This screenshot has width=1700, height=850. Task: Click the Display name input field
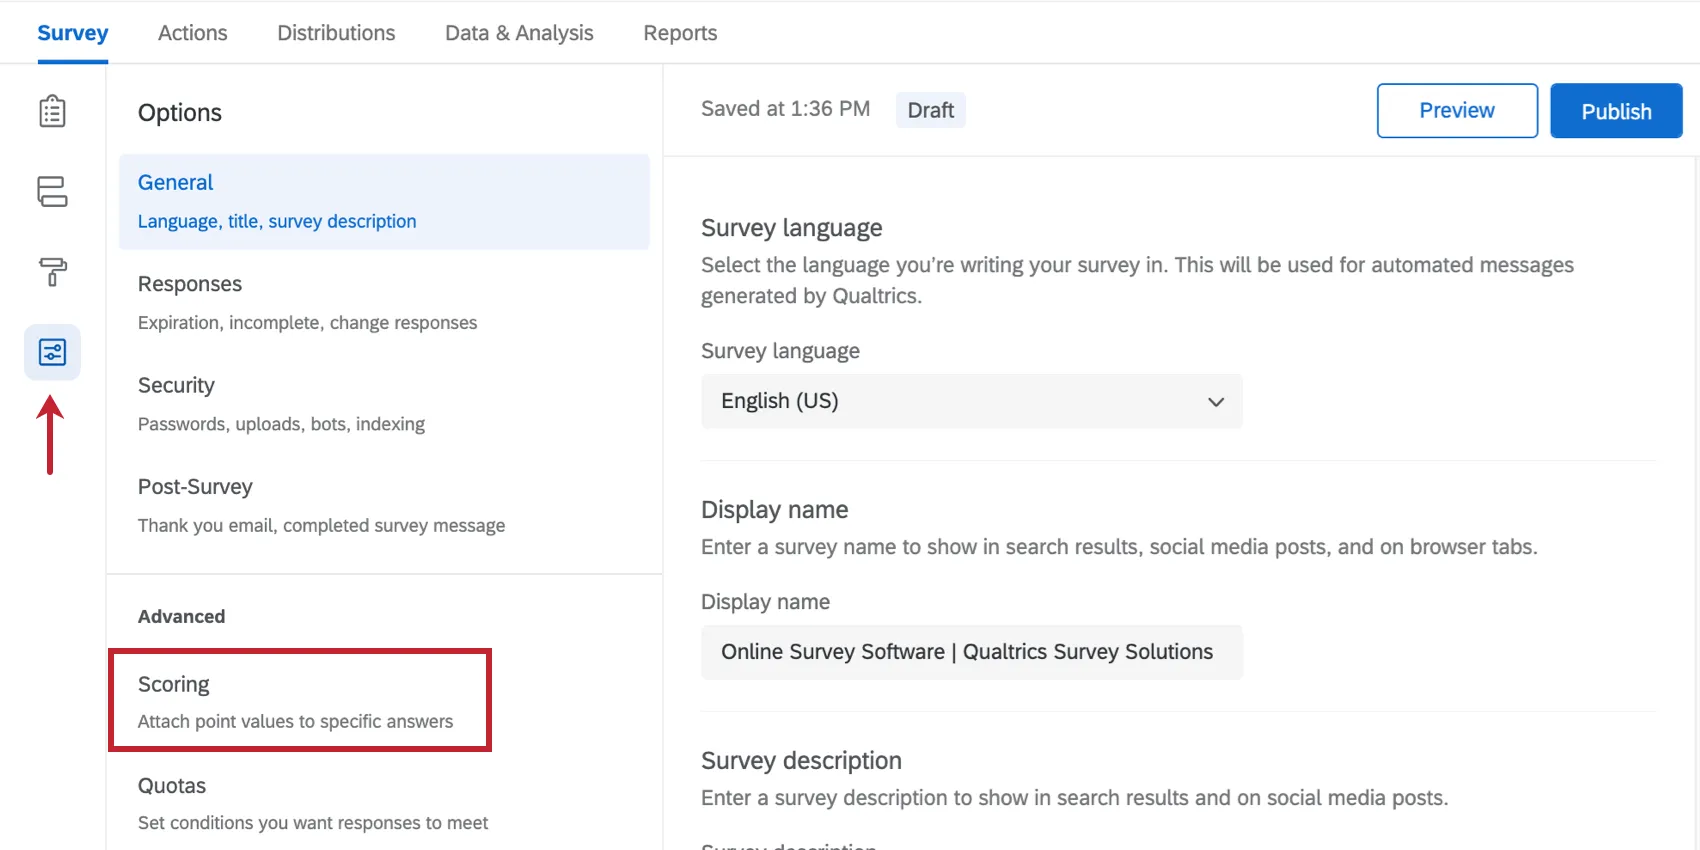971,652
